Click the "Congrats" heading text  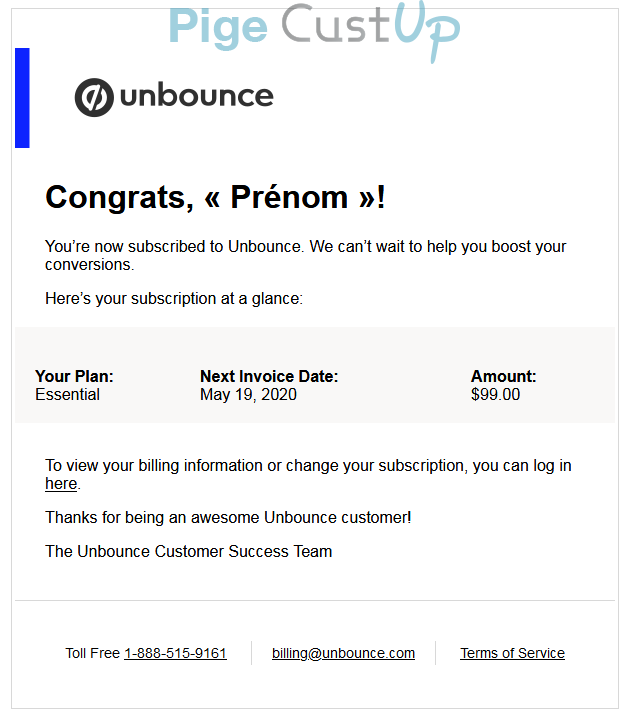(x=118, y=197)
